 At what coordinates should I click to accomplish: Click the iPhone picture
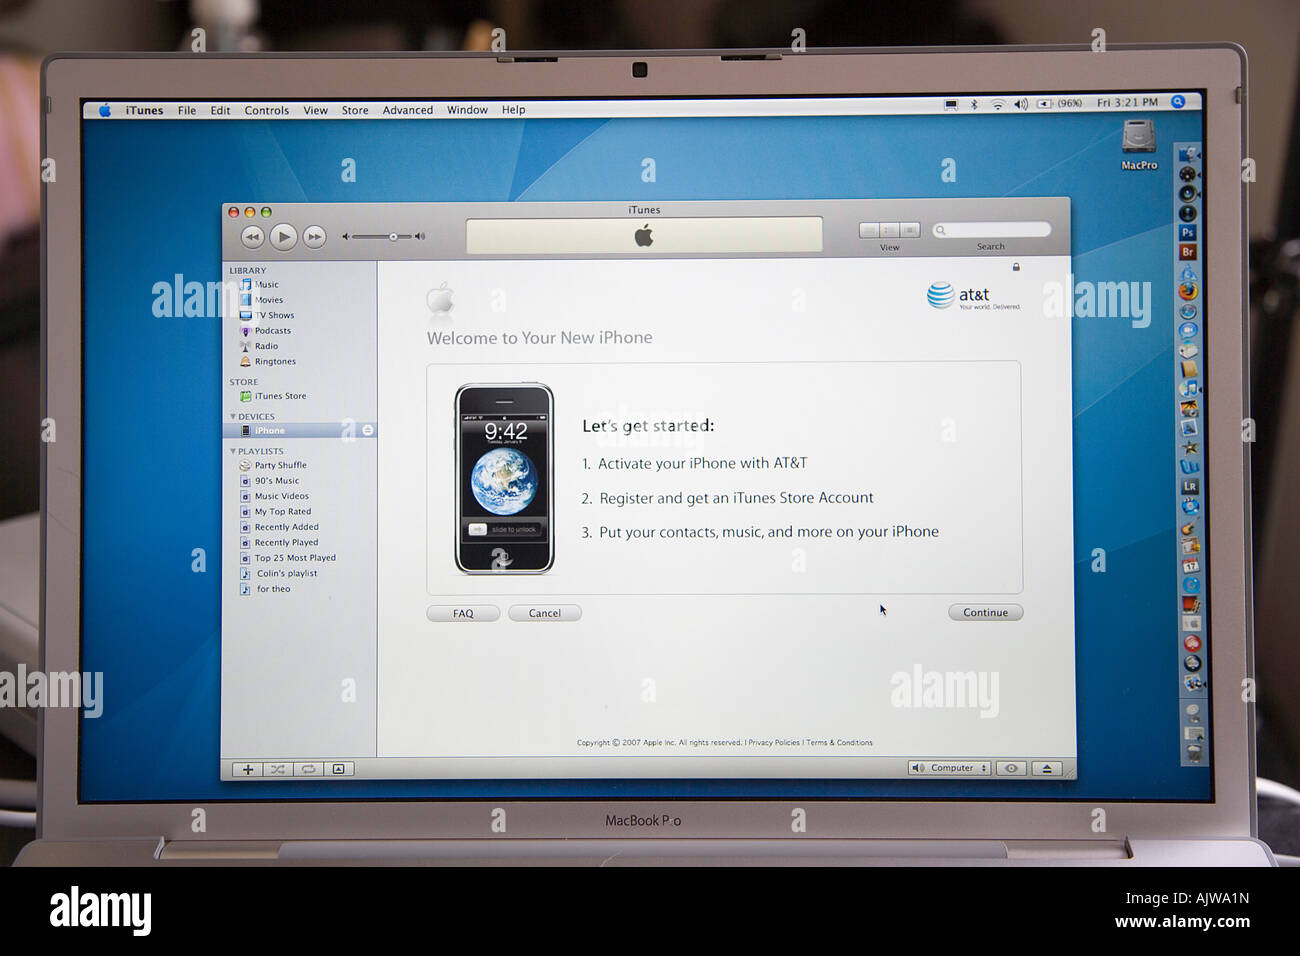[x=504, y=478]
